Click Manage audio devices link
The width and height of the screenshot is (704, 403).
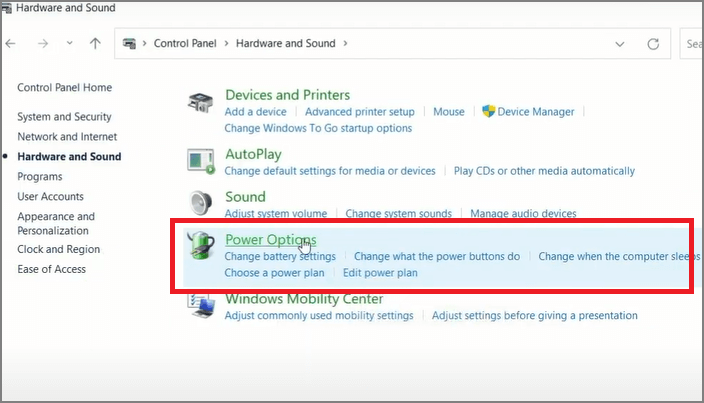click(x=523, y=214)
